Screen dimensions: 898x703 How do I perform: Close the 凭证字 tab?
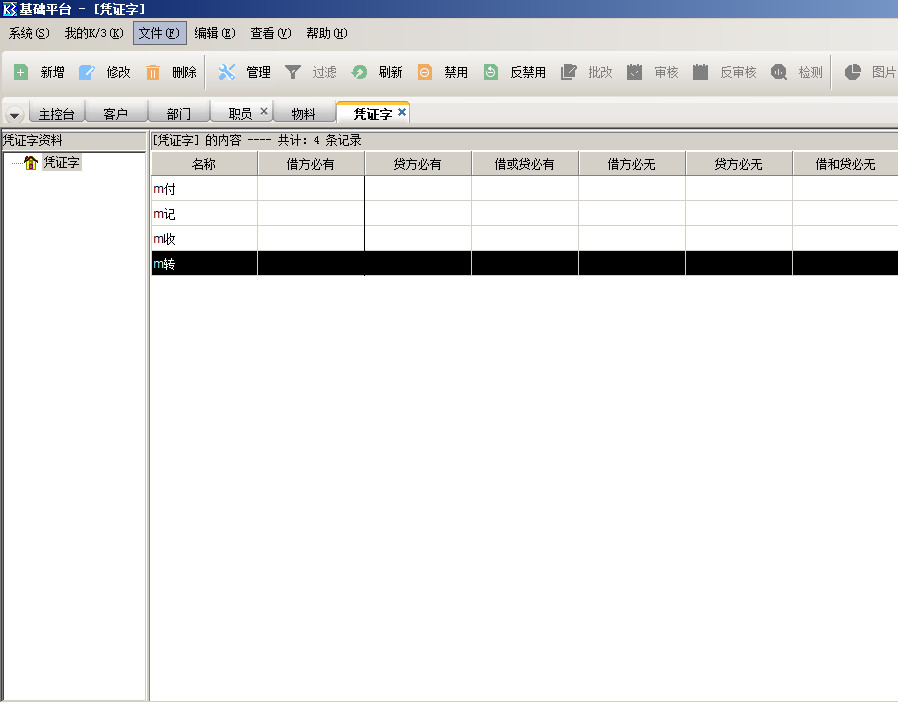point(402,112)
